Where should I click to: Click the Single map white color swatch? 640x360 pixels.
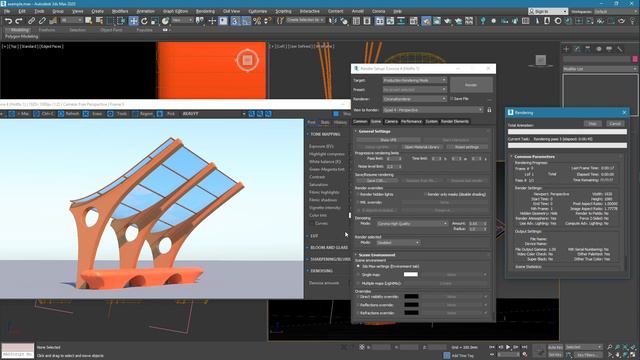pos(411,275)
